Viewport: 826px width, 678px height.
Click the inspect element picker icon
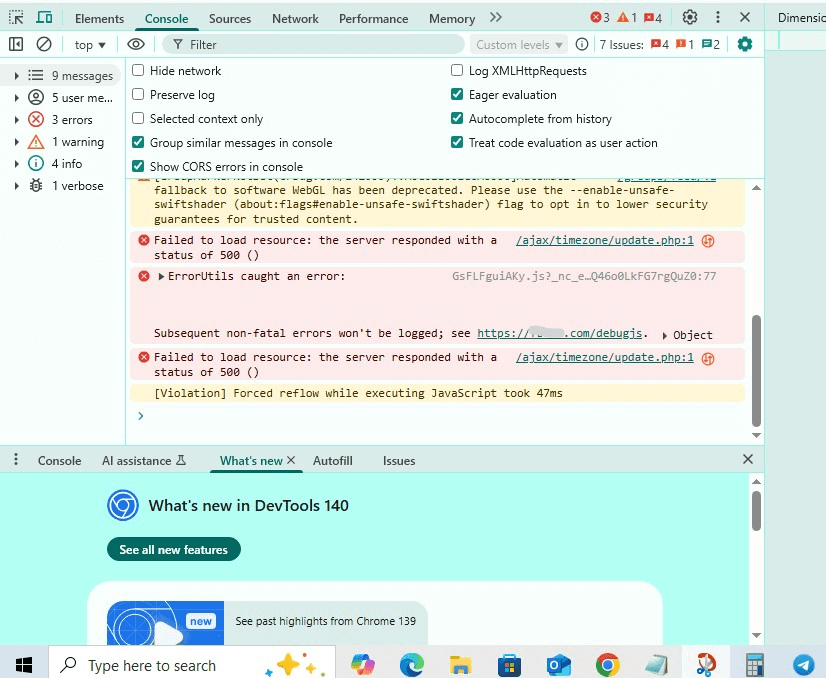click(x=16, y=18)
